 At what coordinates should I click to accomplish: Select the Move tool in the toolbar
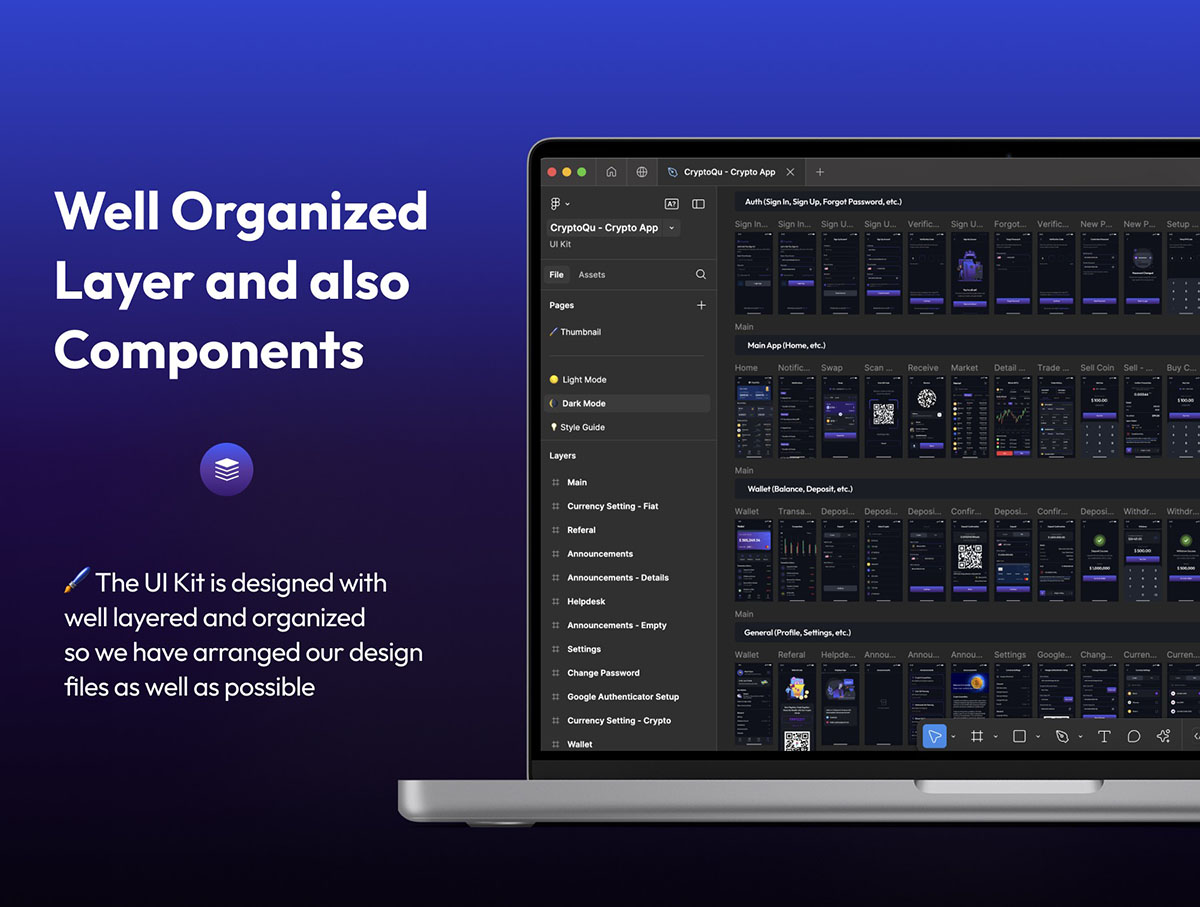point(934,736)
